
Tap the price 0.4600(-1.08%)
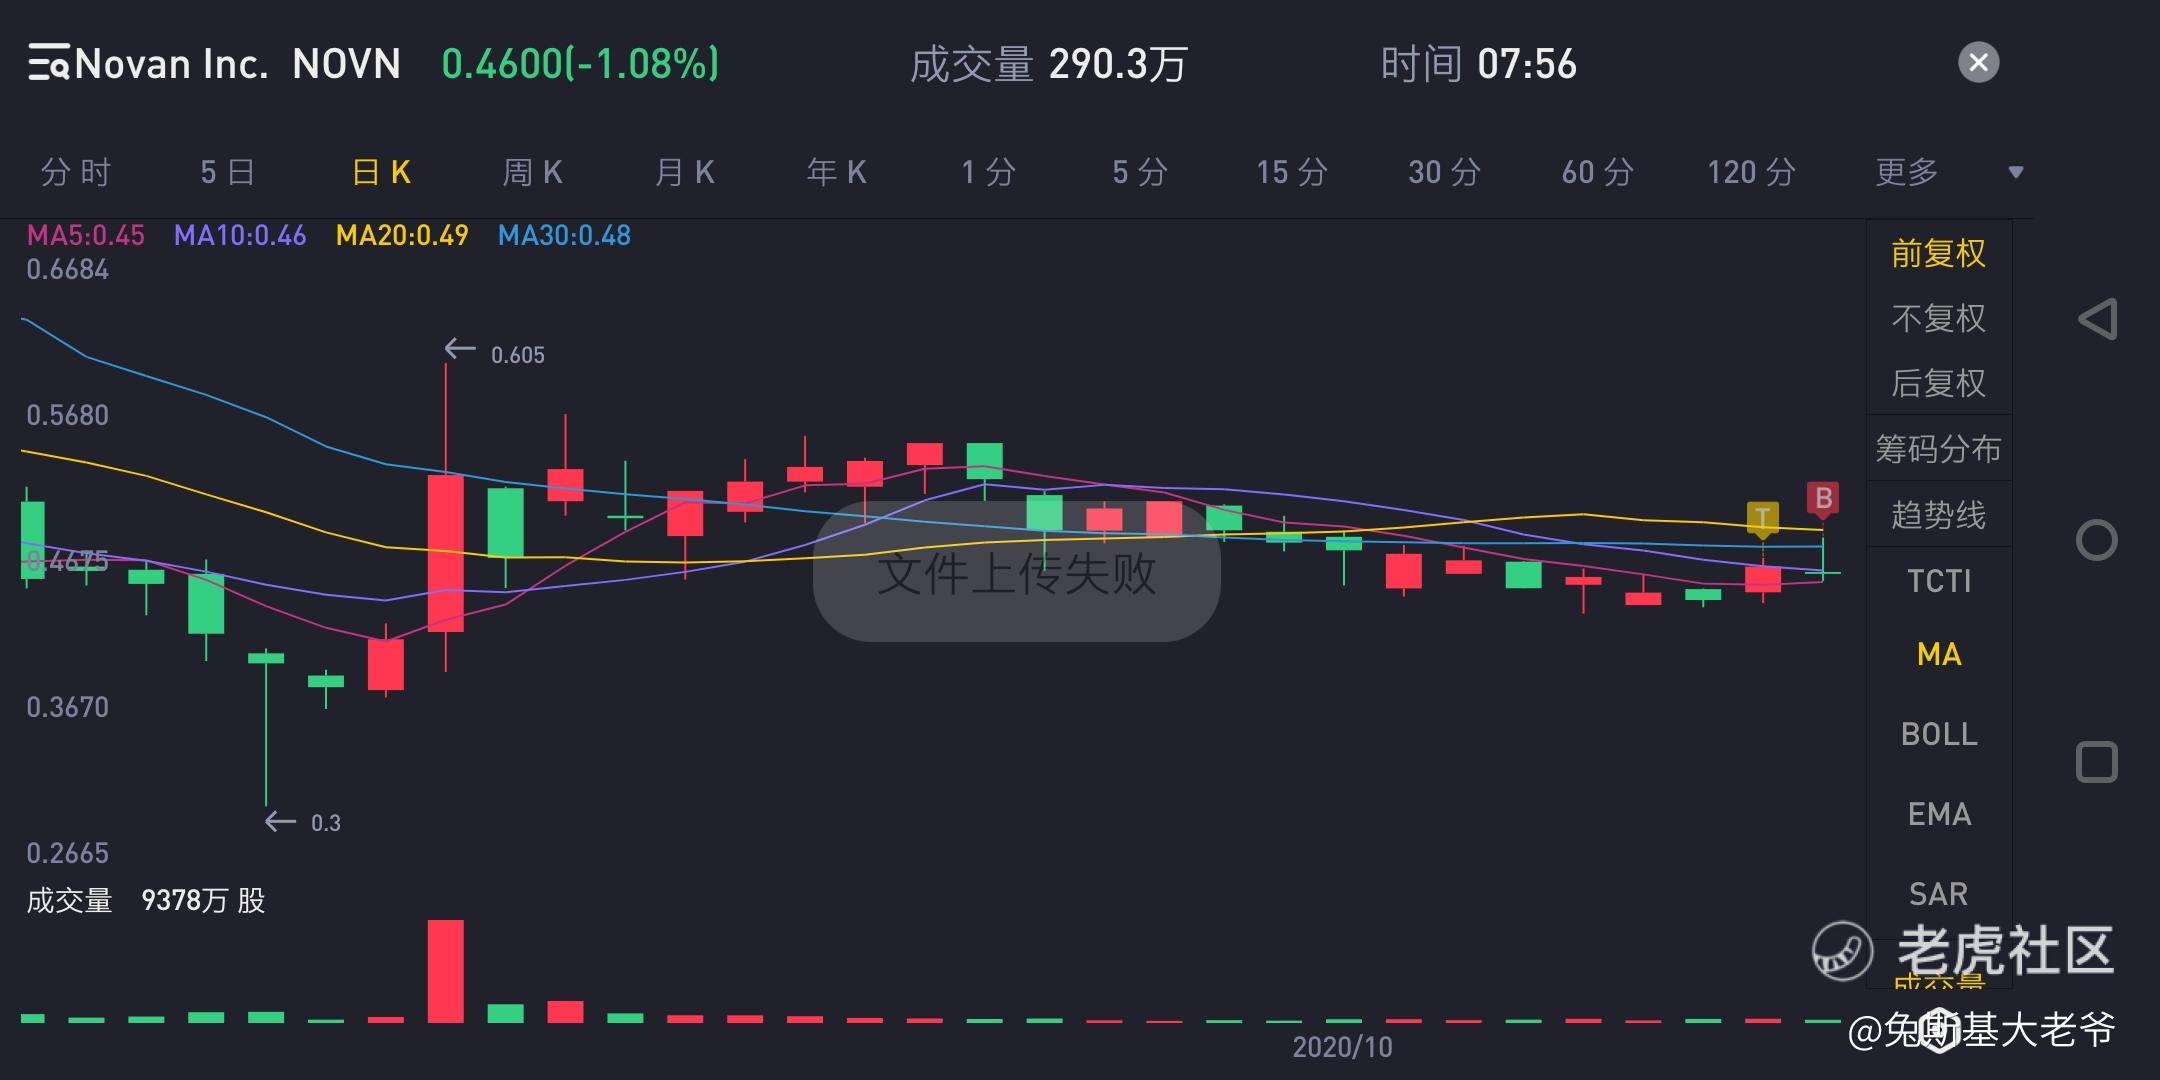[x=580, y=64]
